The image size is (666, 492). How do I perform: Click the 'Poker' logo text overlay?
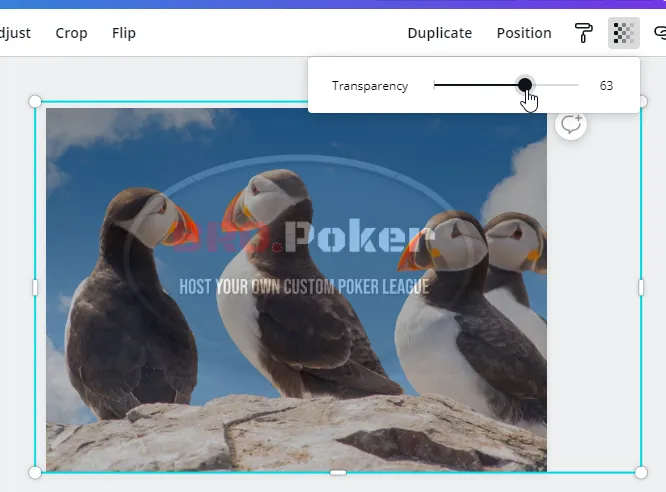[359, 236]
